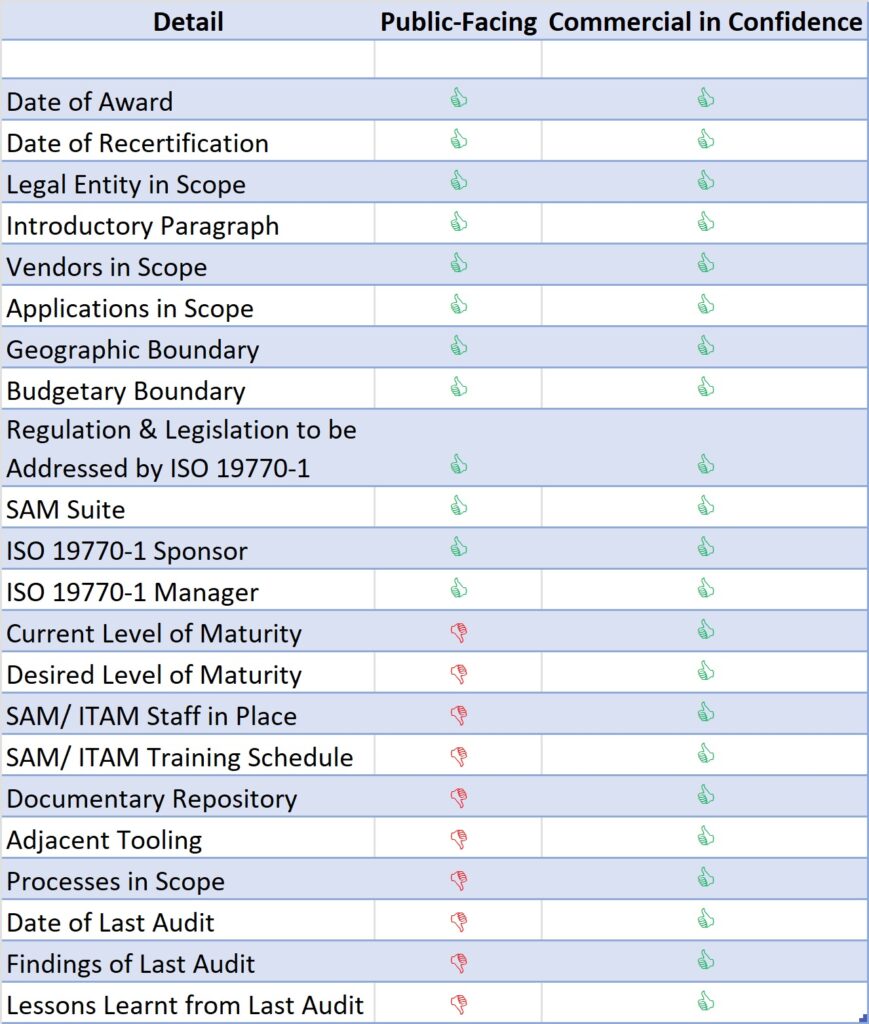This screenshot has width=869, height=1024.
Task: Select the Budgetary Boundary row label
Action: click(x=126, y=391)
